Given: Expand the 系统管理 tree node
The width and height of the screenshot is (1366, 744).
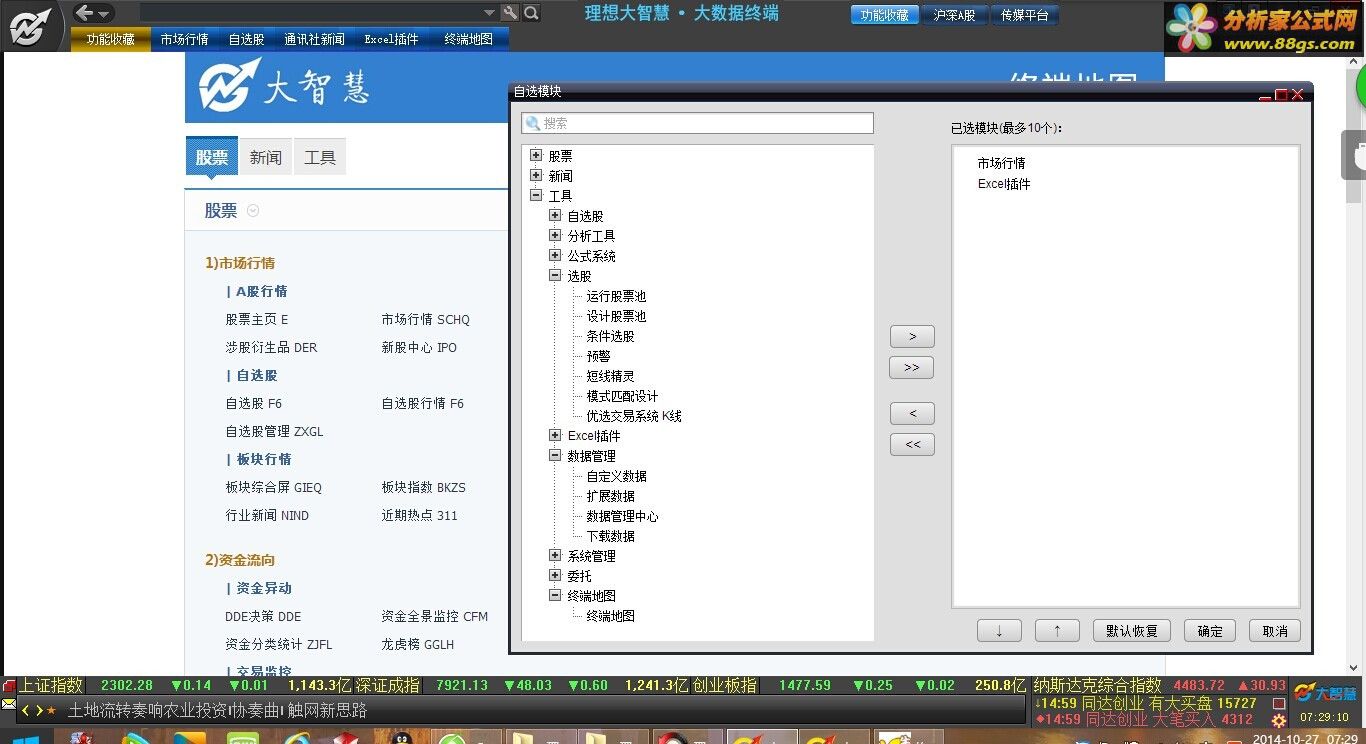Looking at the screenshot, I should coord(555,556).
